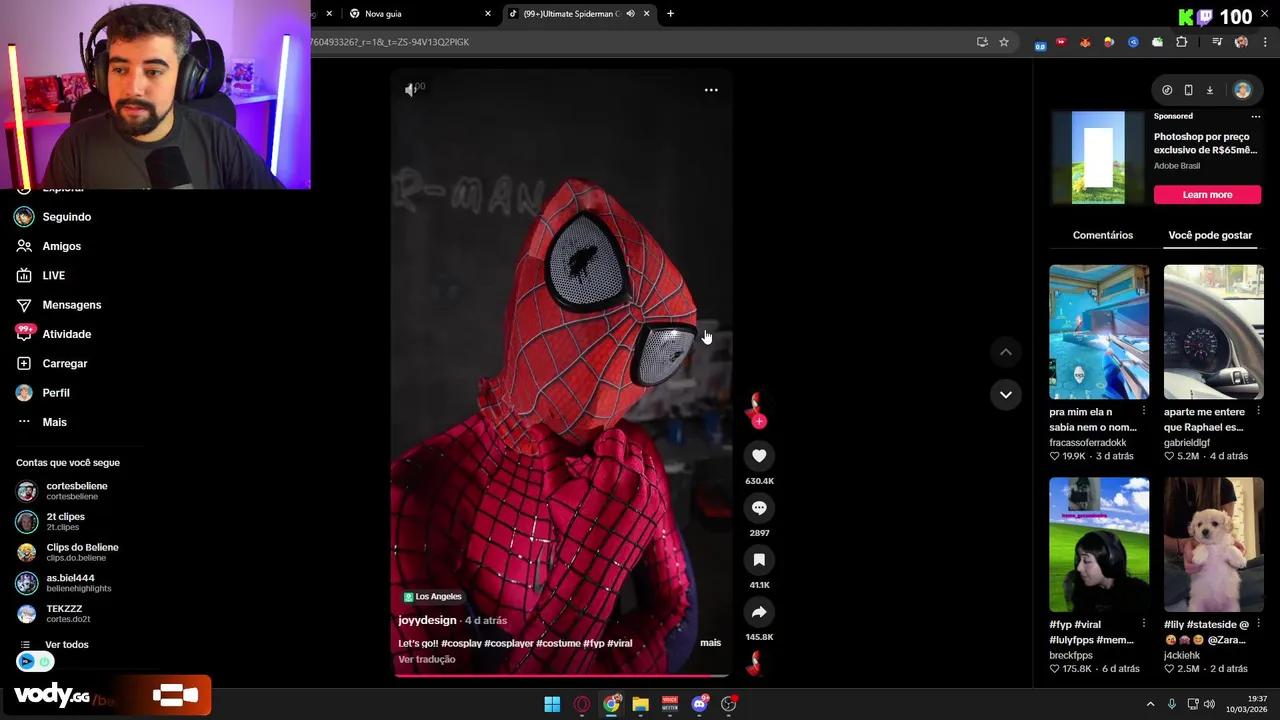Viewport: 1280px width, 720px height.
Task: Click the MetaMask fox extension icon
Action: [1085, 42]
